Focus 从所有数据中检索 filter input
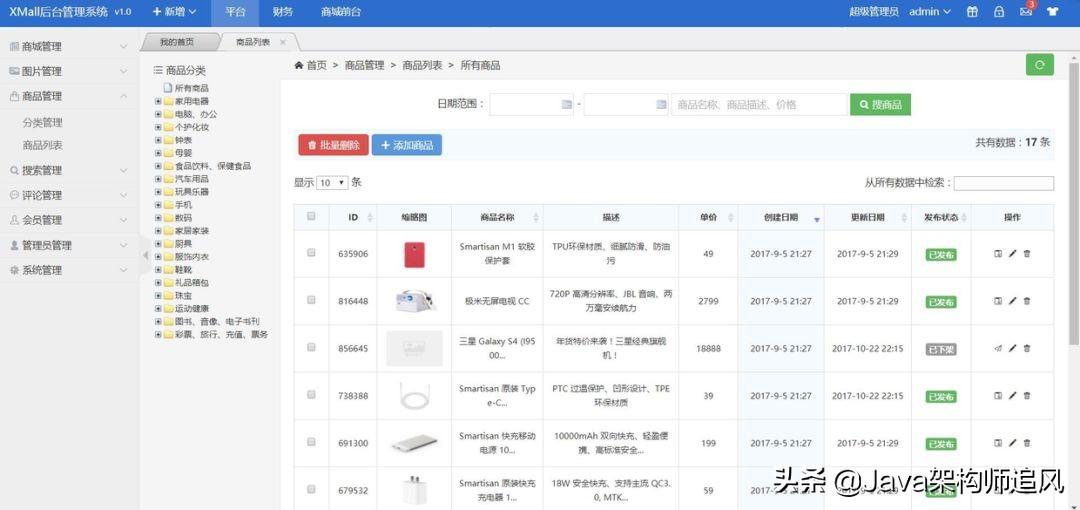The width and height of the screenshot is (1080, 510). (x=1004, y=183)
